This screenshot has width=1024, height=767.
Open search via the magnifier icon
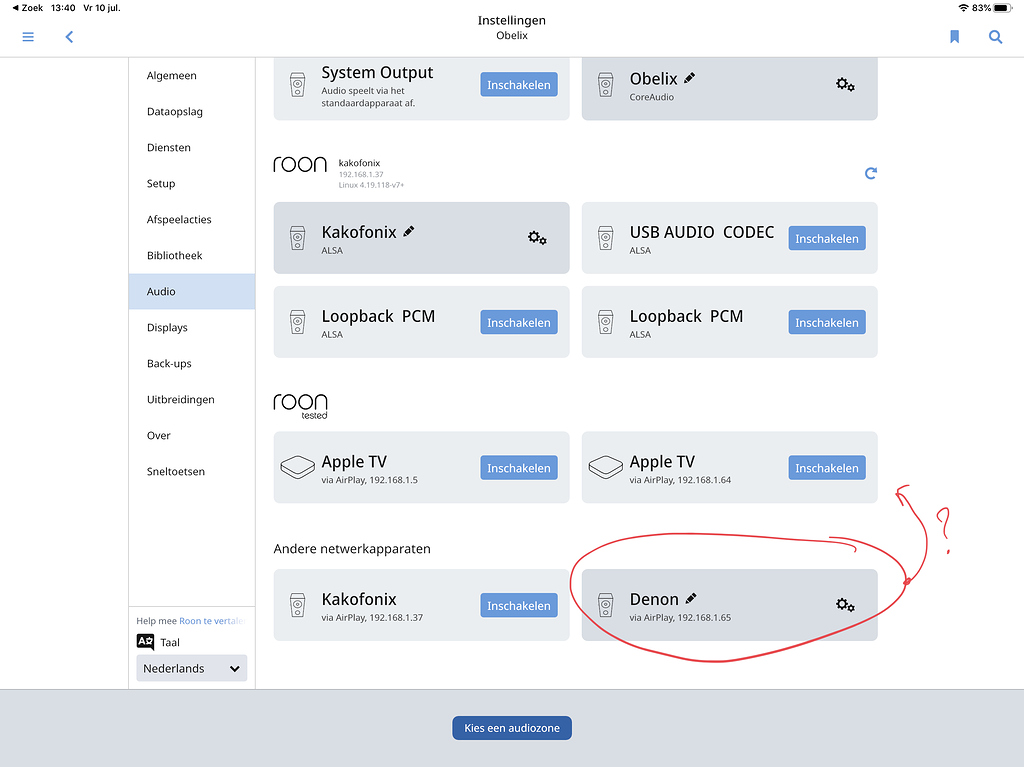(x=995, y=36)
